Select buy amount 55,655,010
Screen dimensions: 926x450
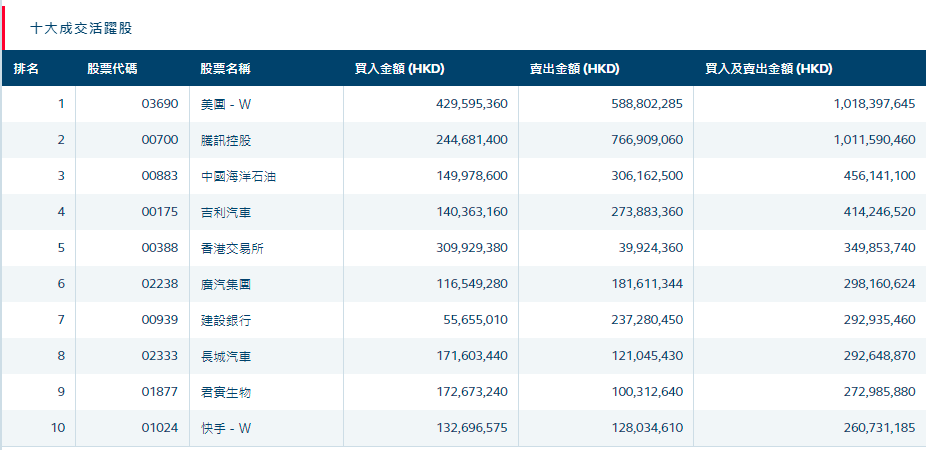click(x=475, y=320)
